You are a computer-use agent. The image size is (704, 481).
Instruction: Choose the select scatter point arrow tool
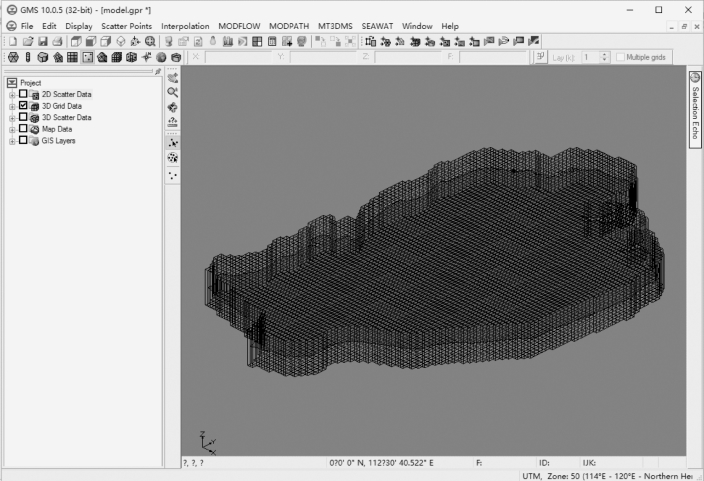point(173,143)
